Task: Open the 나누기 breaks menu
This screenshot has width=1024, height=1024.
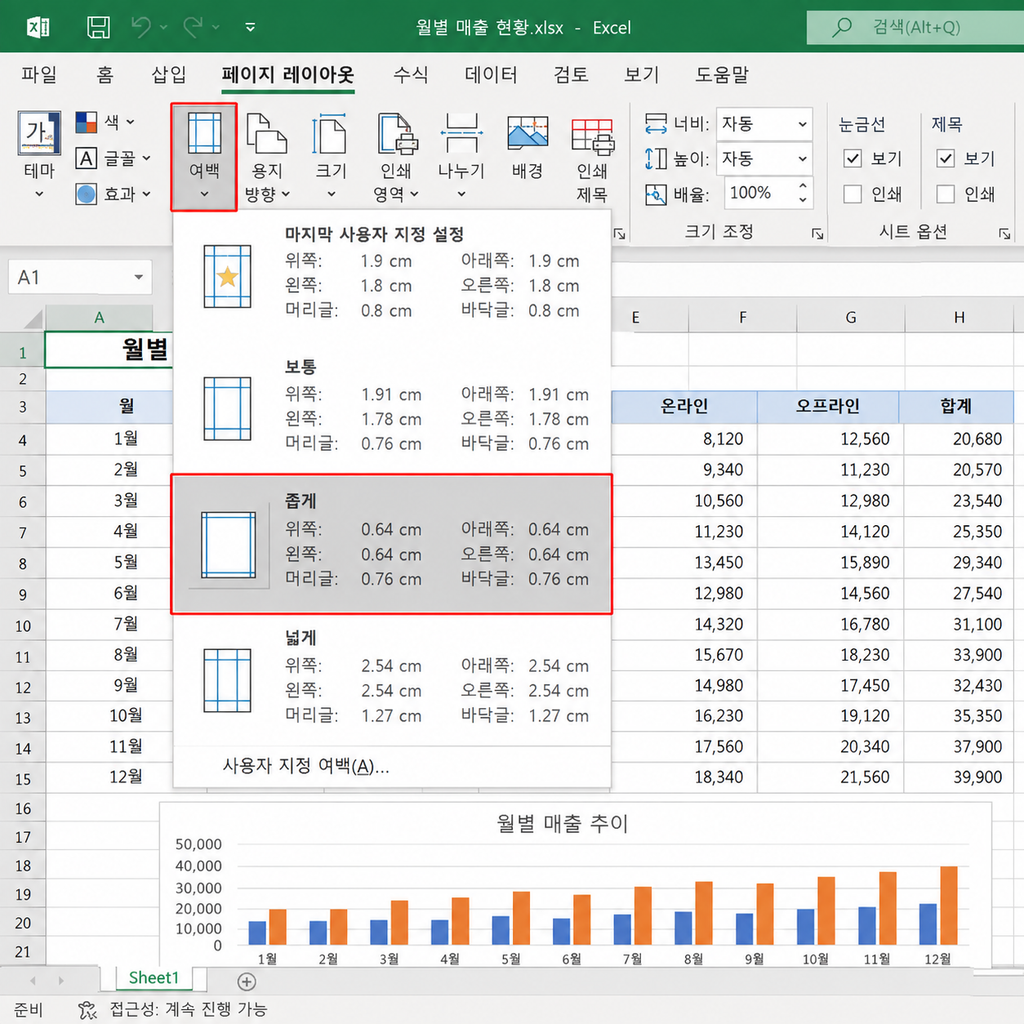Action: point(461,157)
